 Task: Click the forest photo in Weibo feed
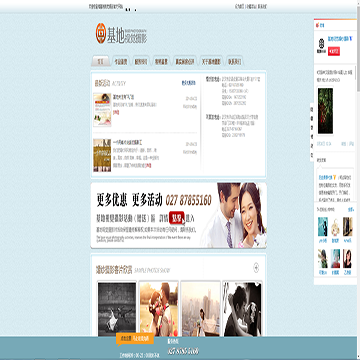(325, 111)
